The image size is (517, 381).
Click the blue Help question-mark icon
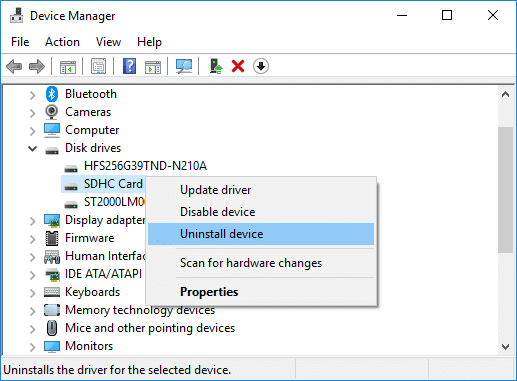click(x=129, y=66)
